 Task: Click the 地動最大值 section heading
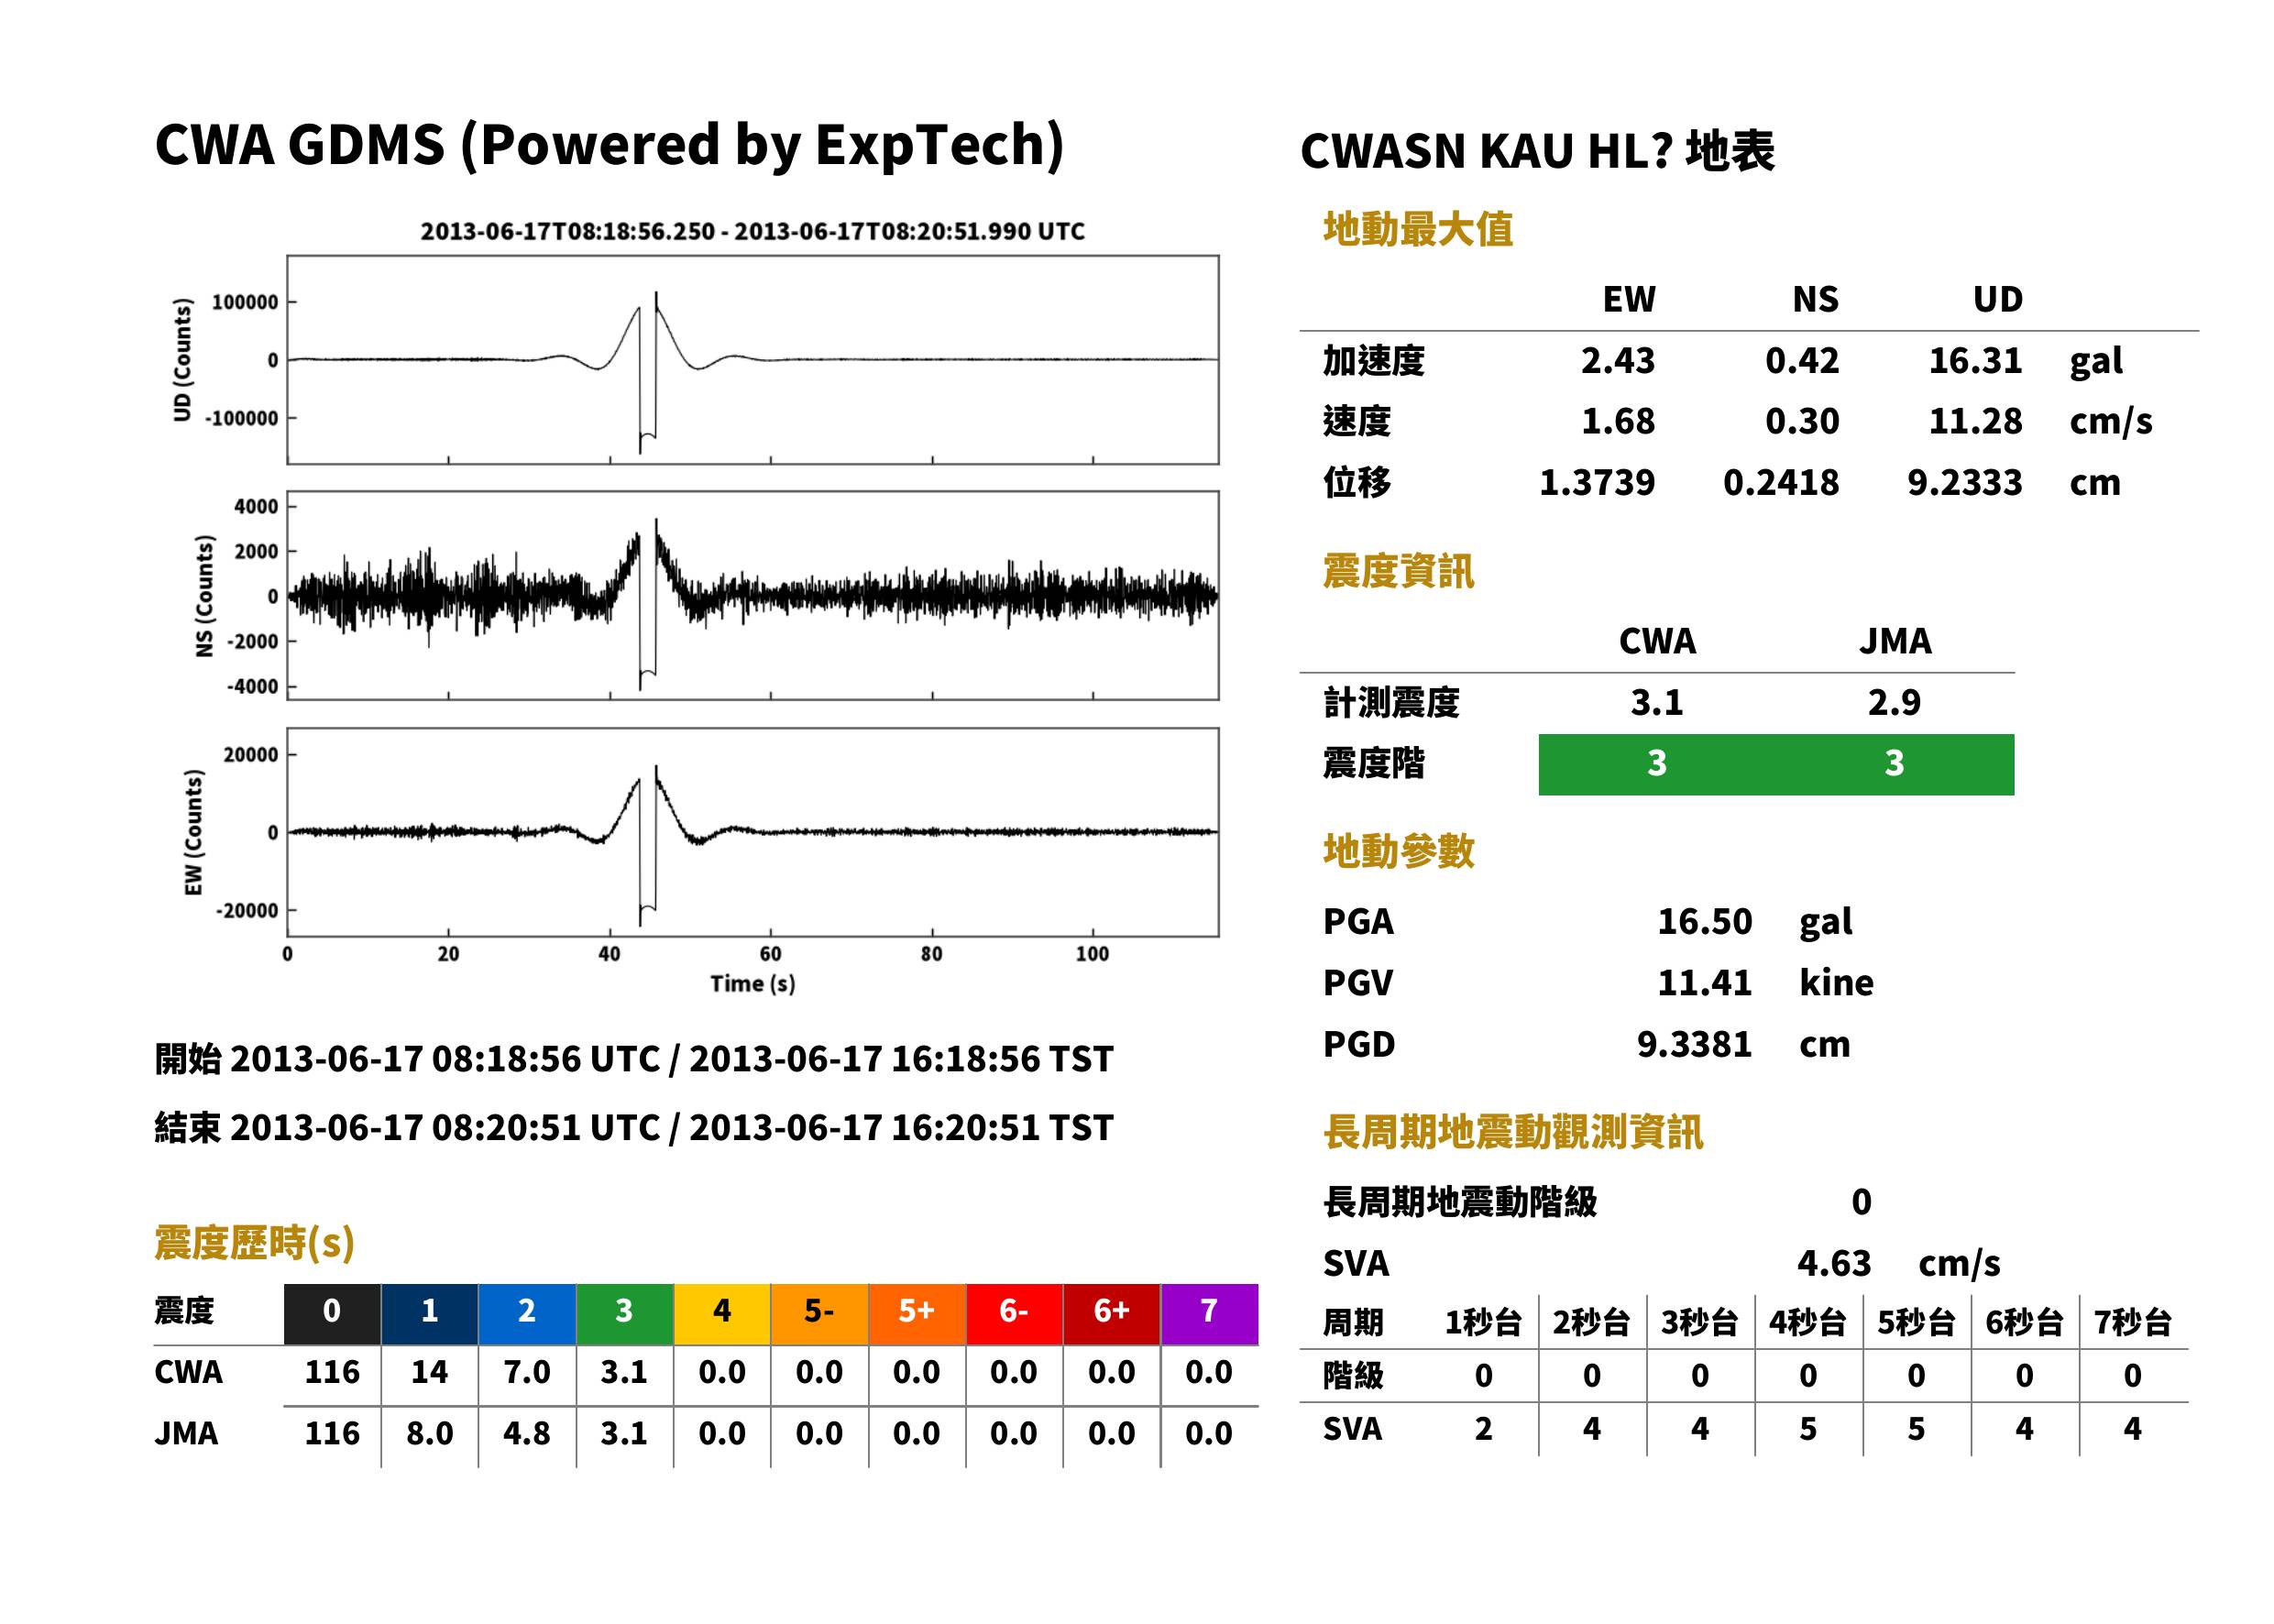click(1418, 229)
